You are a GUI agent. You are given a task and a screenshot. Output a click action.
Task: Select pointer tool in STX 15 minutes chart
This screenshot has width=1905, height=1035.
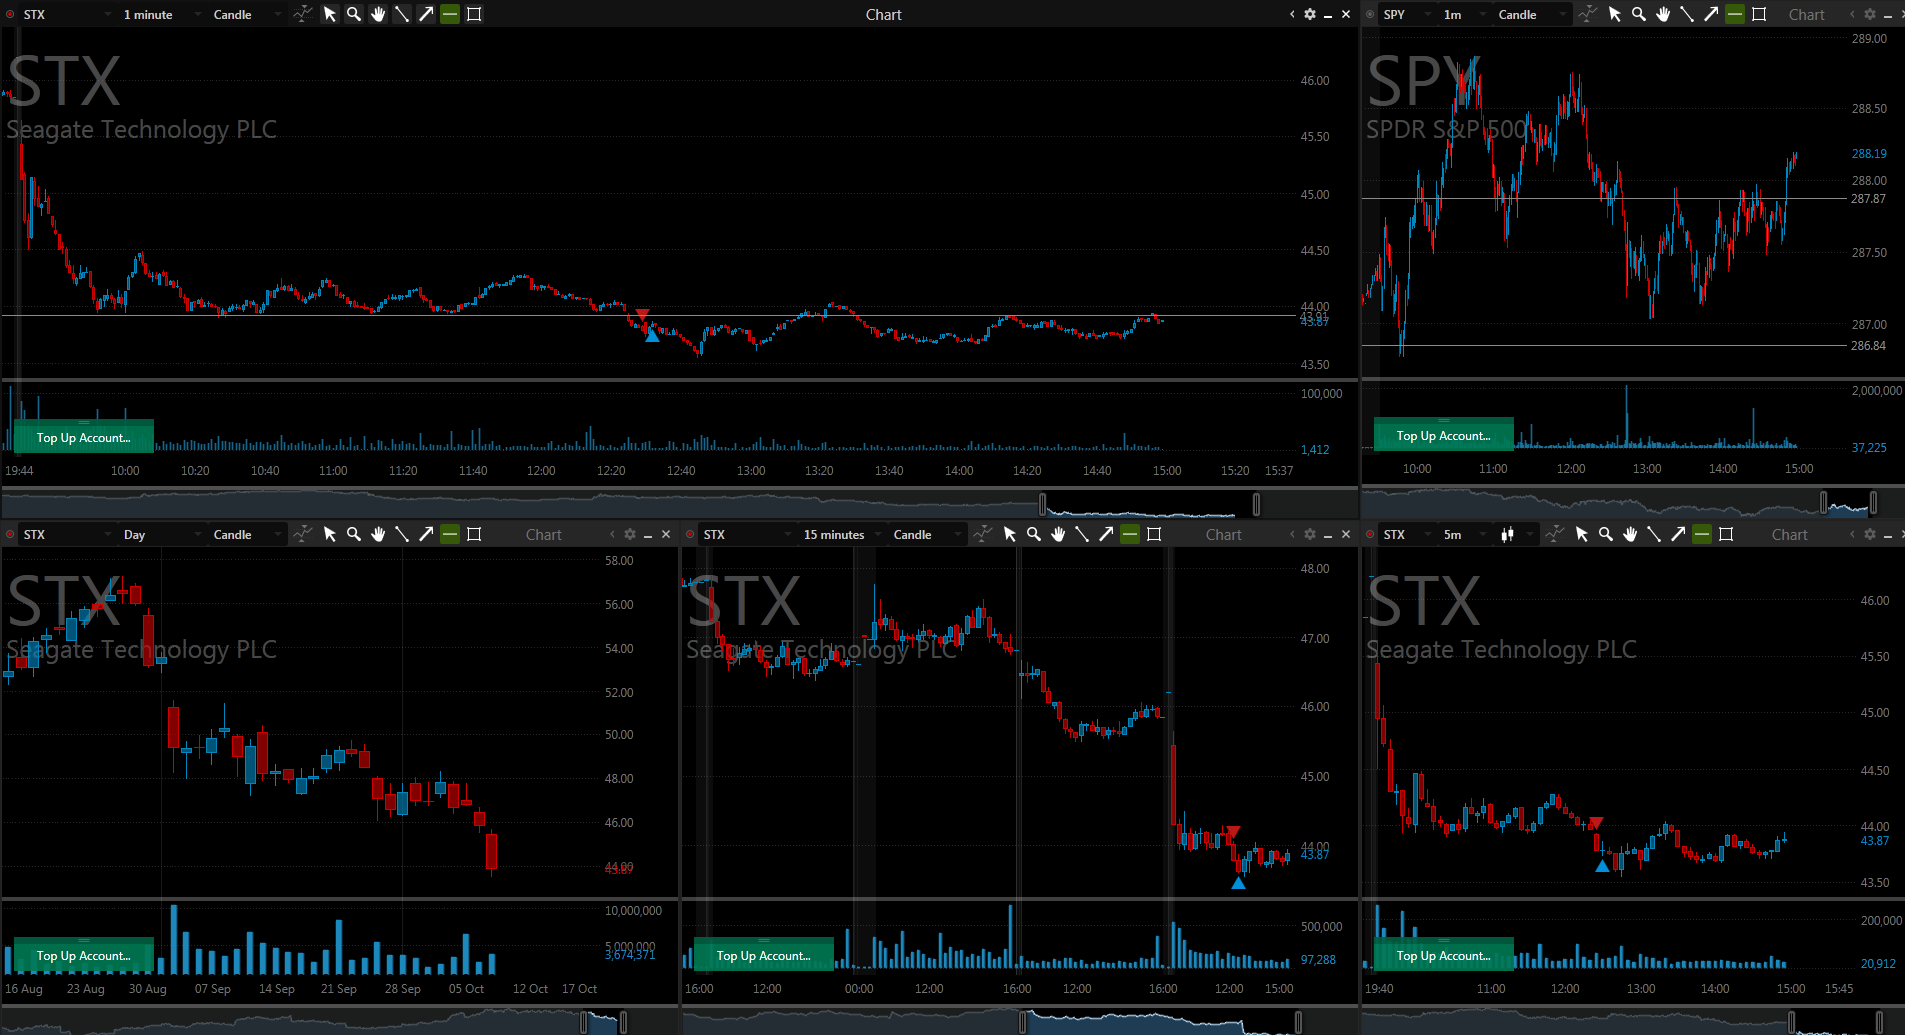1010,534
